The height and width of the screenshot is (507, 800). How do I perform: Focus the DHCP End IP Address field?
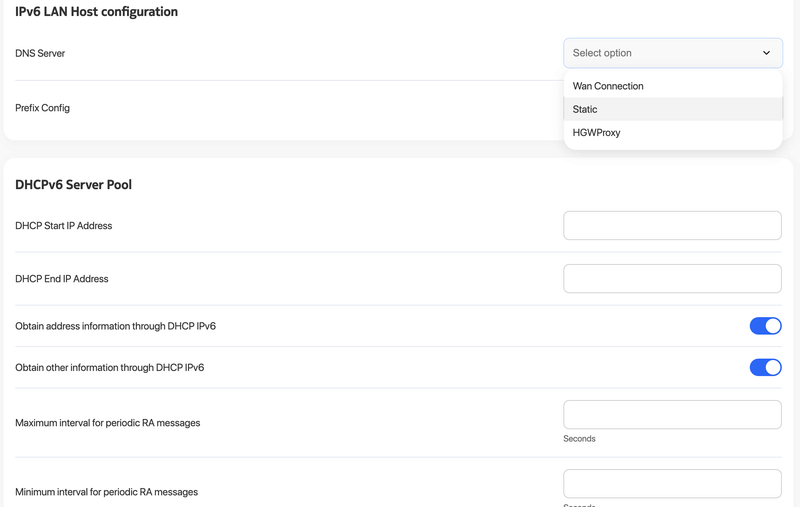[672, 278]
